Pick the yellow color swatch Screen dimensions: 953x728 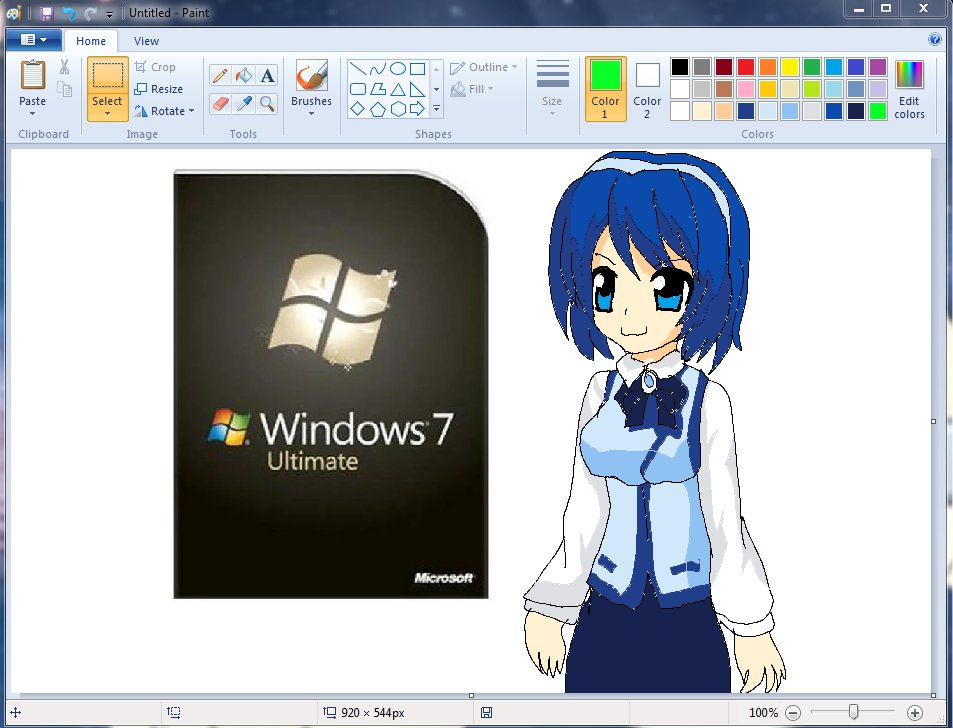[x=790, y=67]
